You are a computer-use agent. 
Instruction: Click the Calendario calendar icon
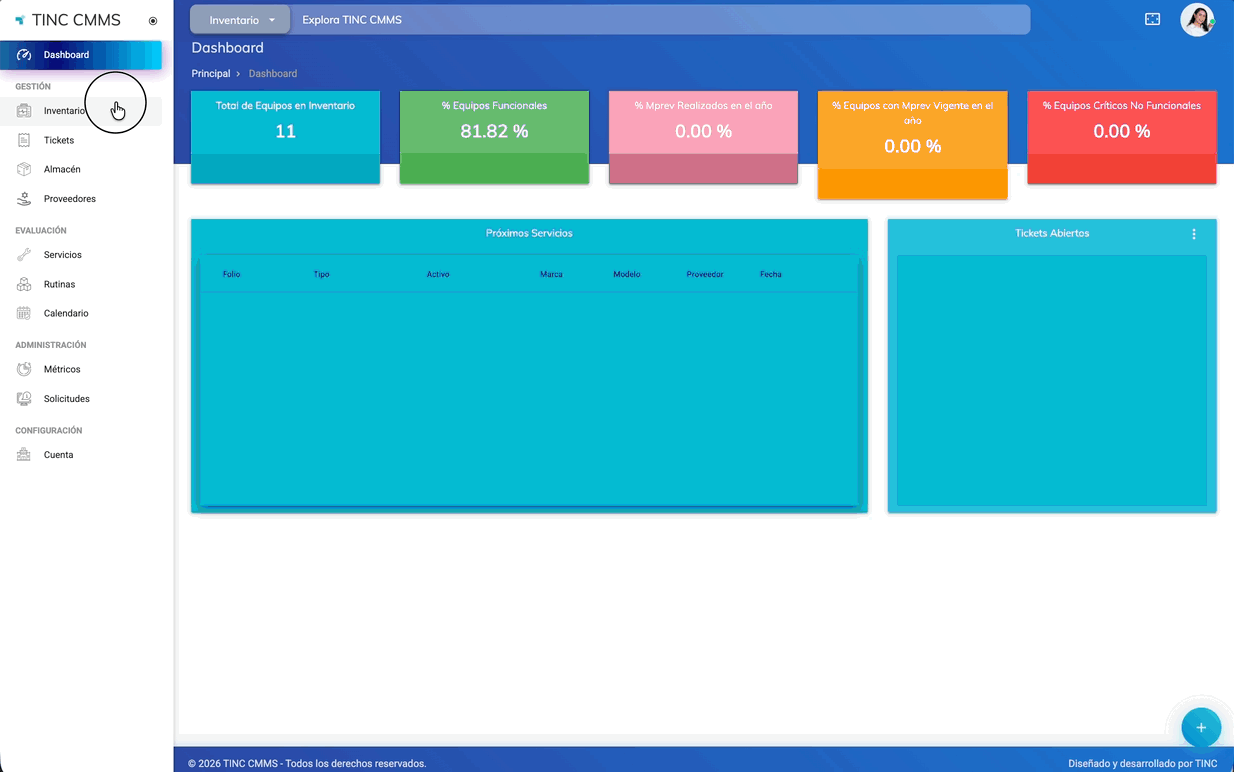[x=24, y=313]
